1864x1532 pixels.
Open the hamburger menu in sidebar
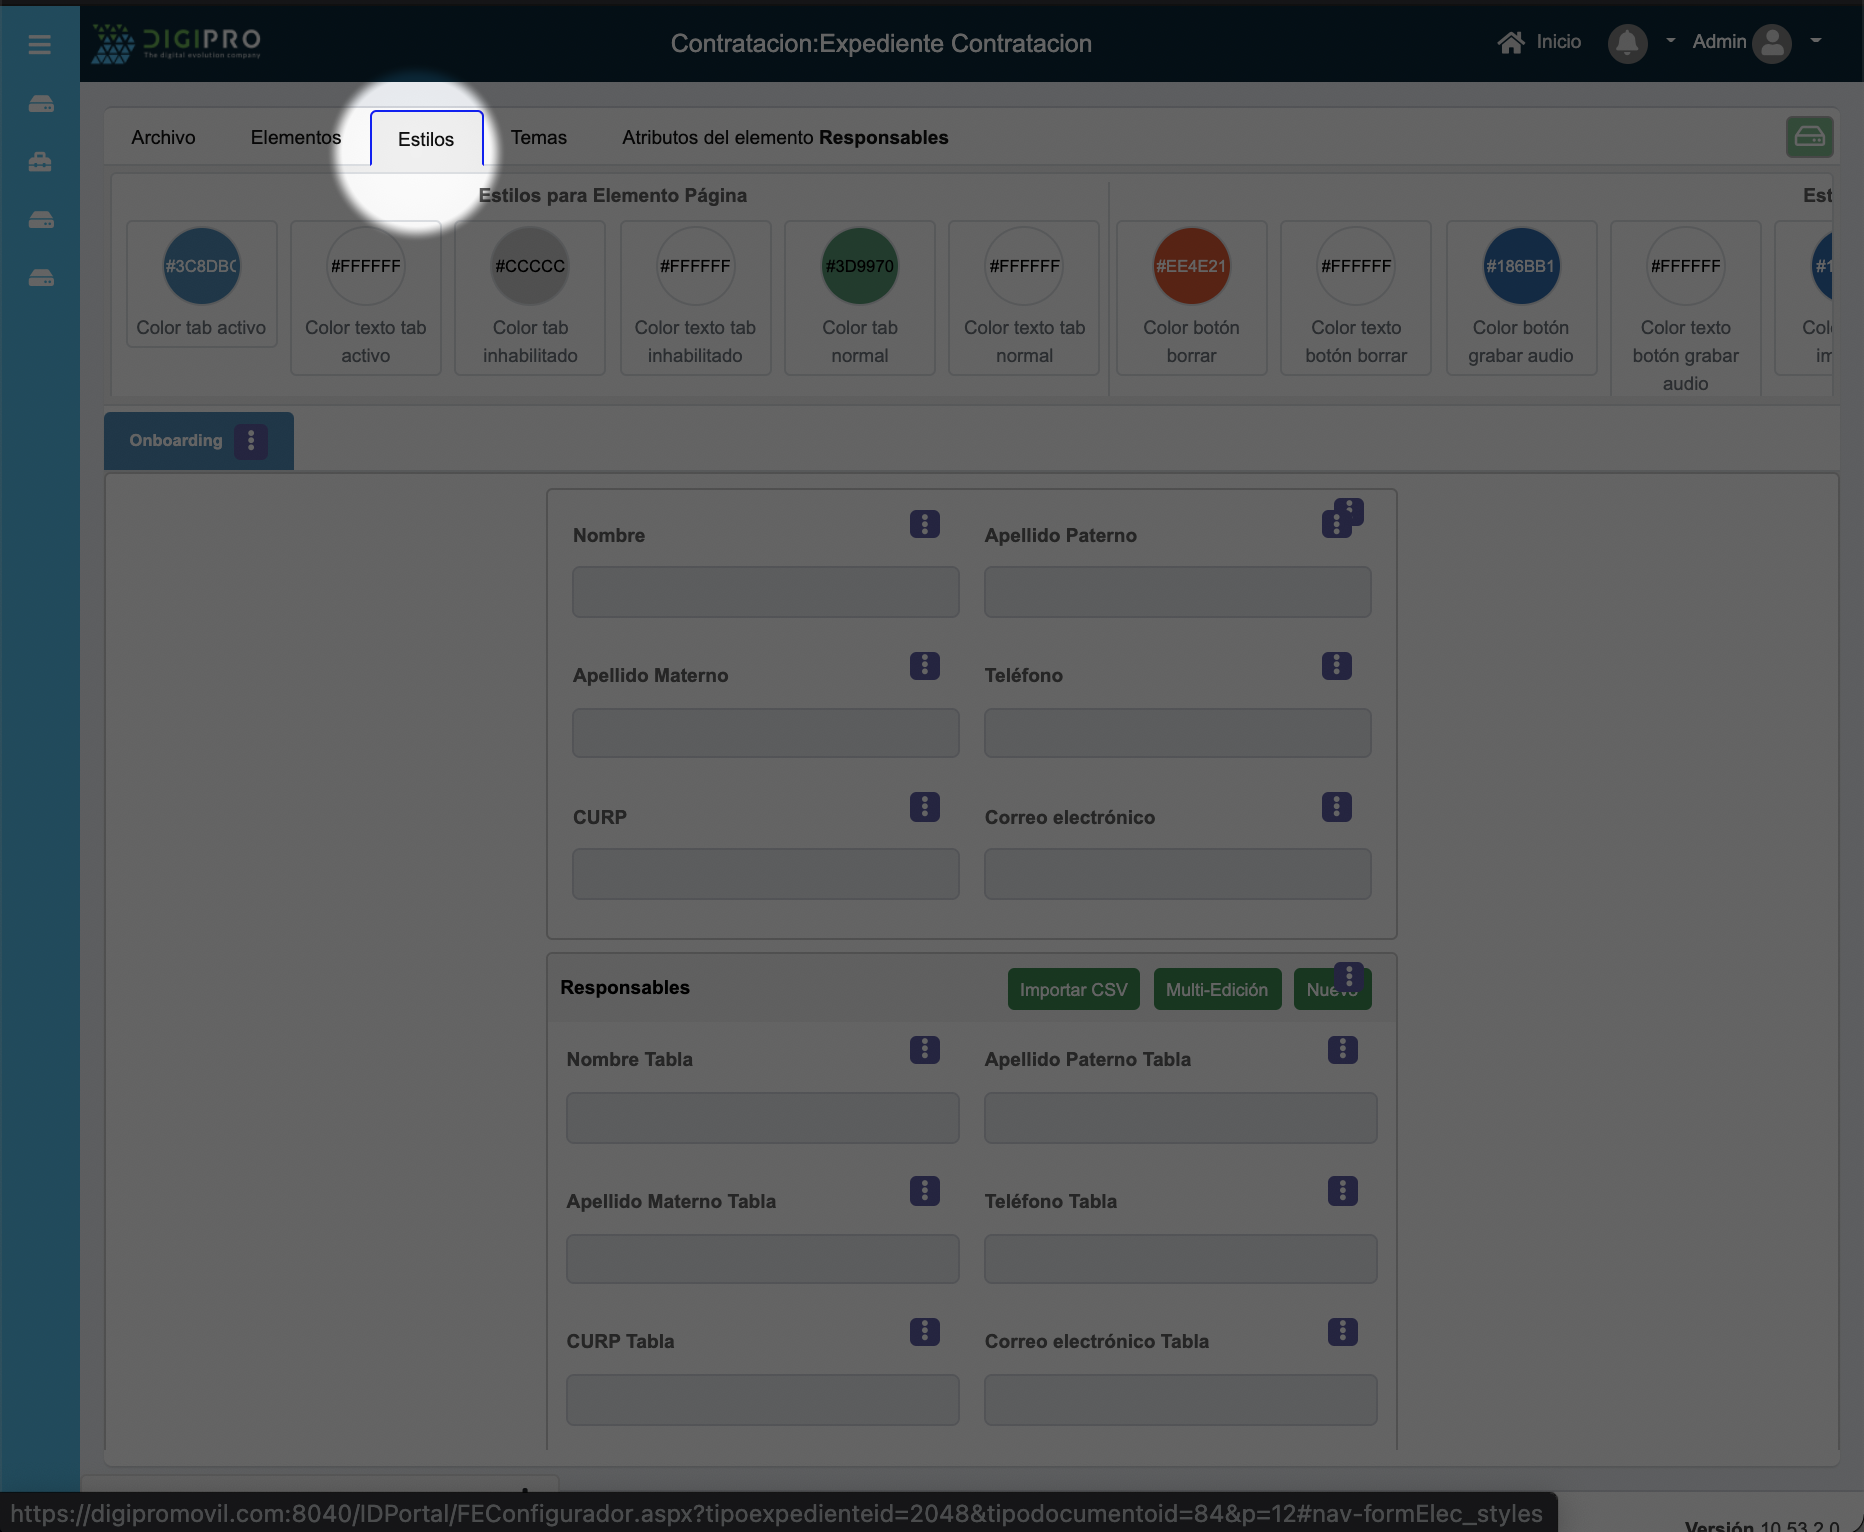[x=40, y=44]
